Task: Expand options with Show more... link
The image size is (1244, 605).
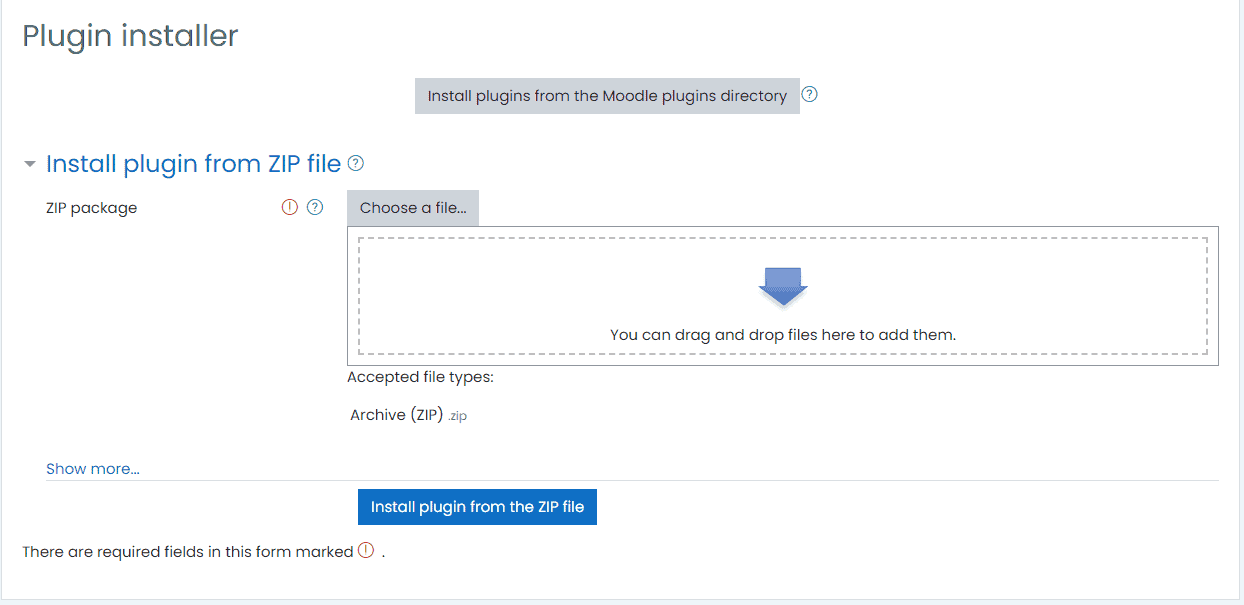Action: 93,469
